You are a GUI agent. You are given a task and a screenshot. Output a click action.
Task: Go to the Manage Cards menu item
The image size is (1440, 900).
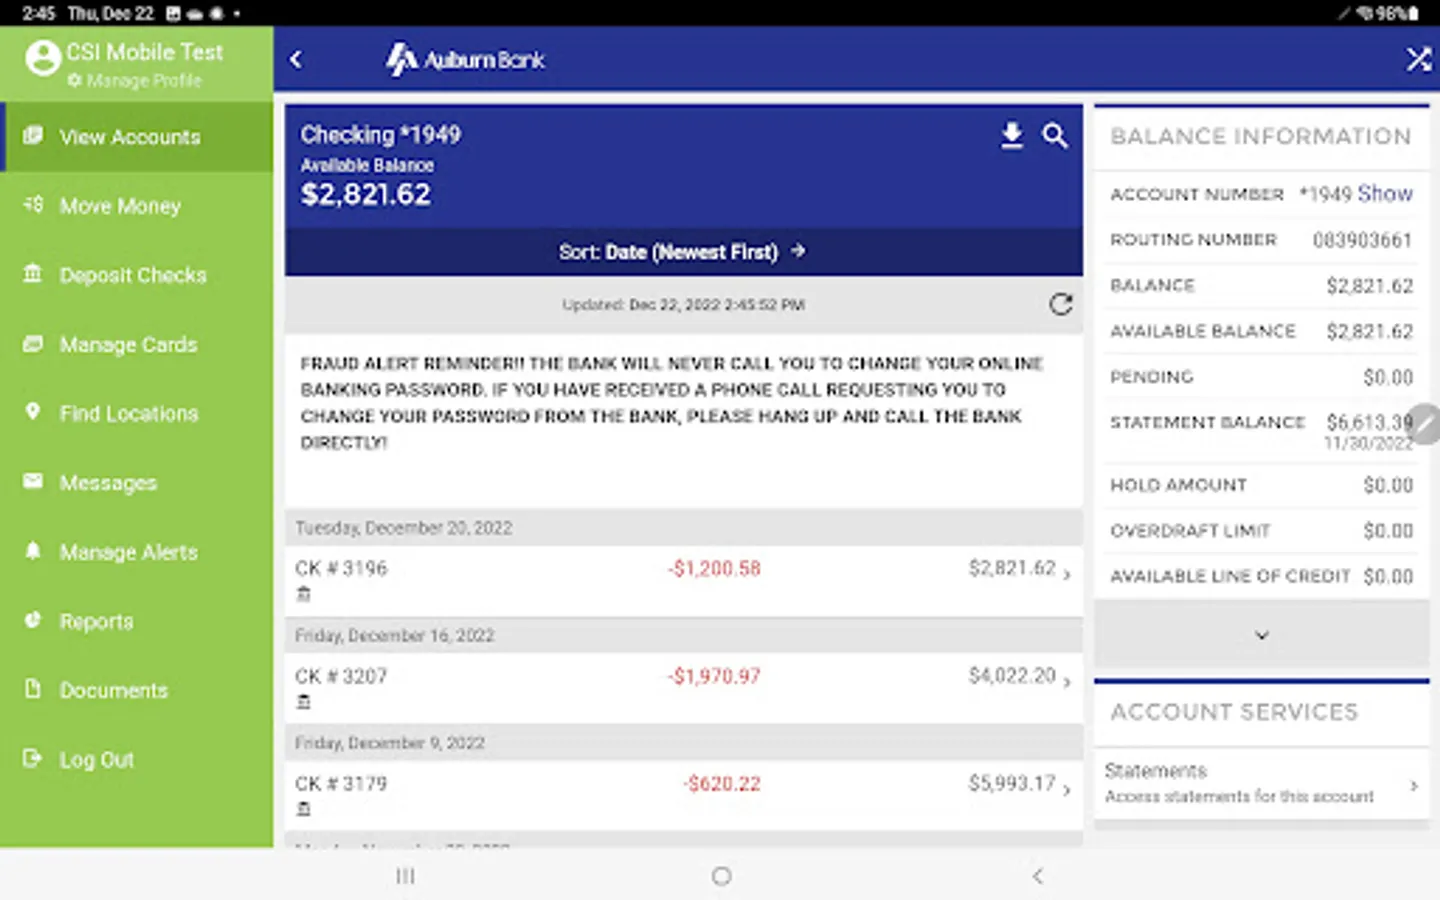point(137,344)
